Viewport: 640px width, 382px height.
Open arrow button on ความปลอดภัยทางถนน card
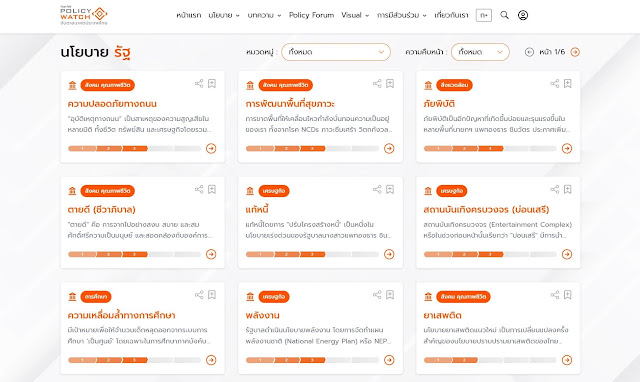click(x=211, y=149)
